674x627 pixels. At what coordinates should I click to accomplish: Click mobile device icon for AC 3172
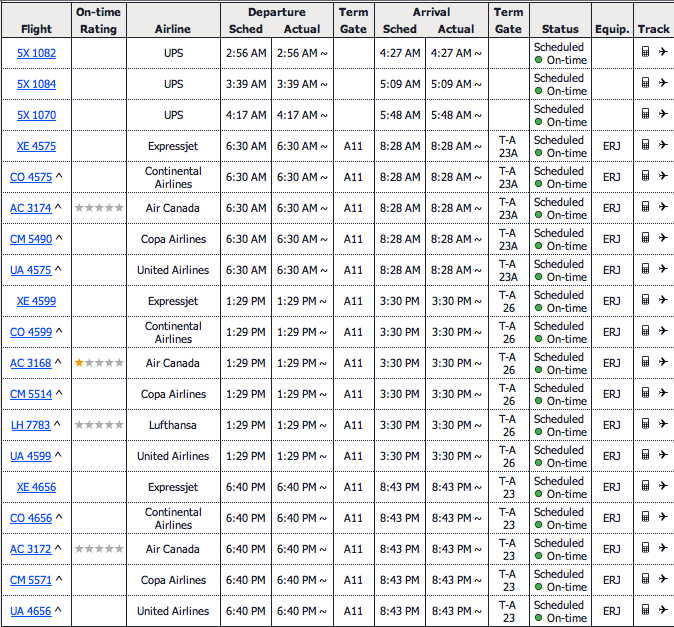click(x=645, y=547)
